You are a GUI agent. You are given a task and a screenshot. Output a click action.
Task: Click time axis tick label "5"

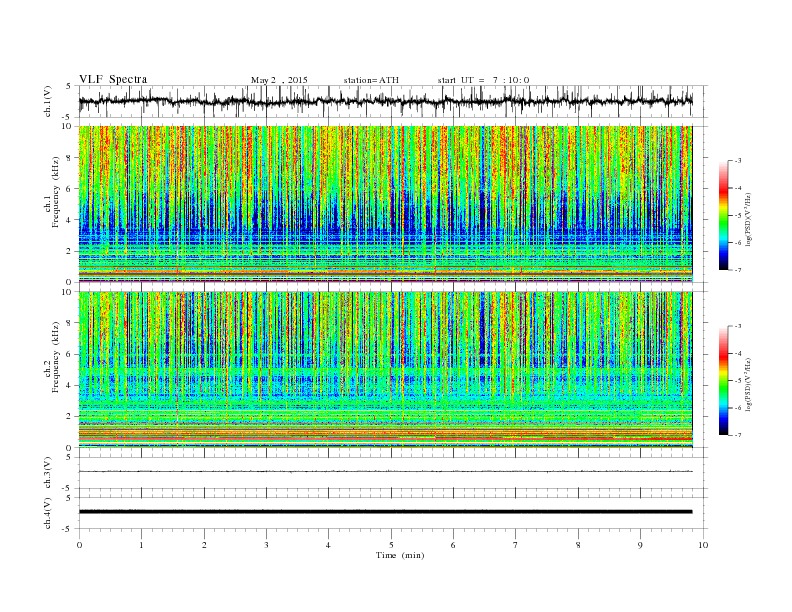[x=391, y=545]
